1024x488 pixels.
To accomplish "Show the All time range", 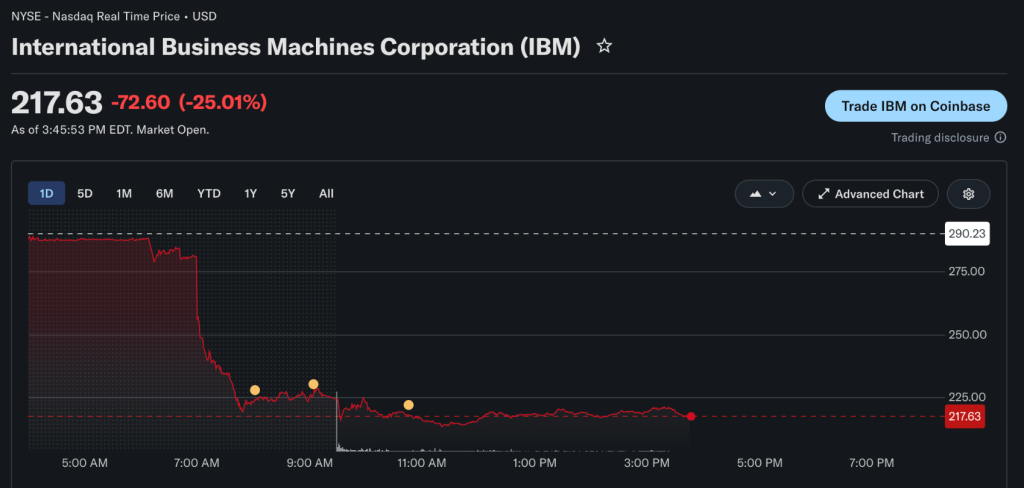I will 327,193.
